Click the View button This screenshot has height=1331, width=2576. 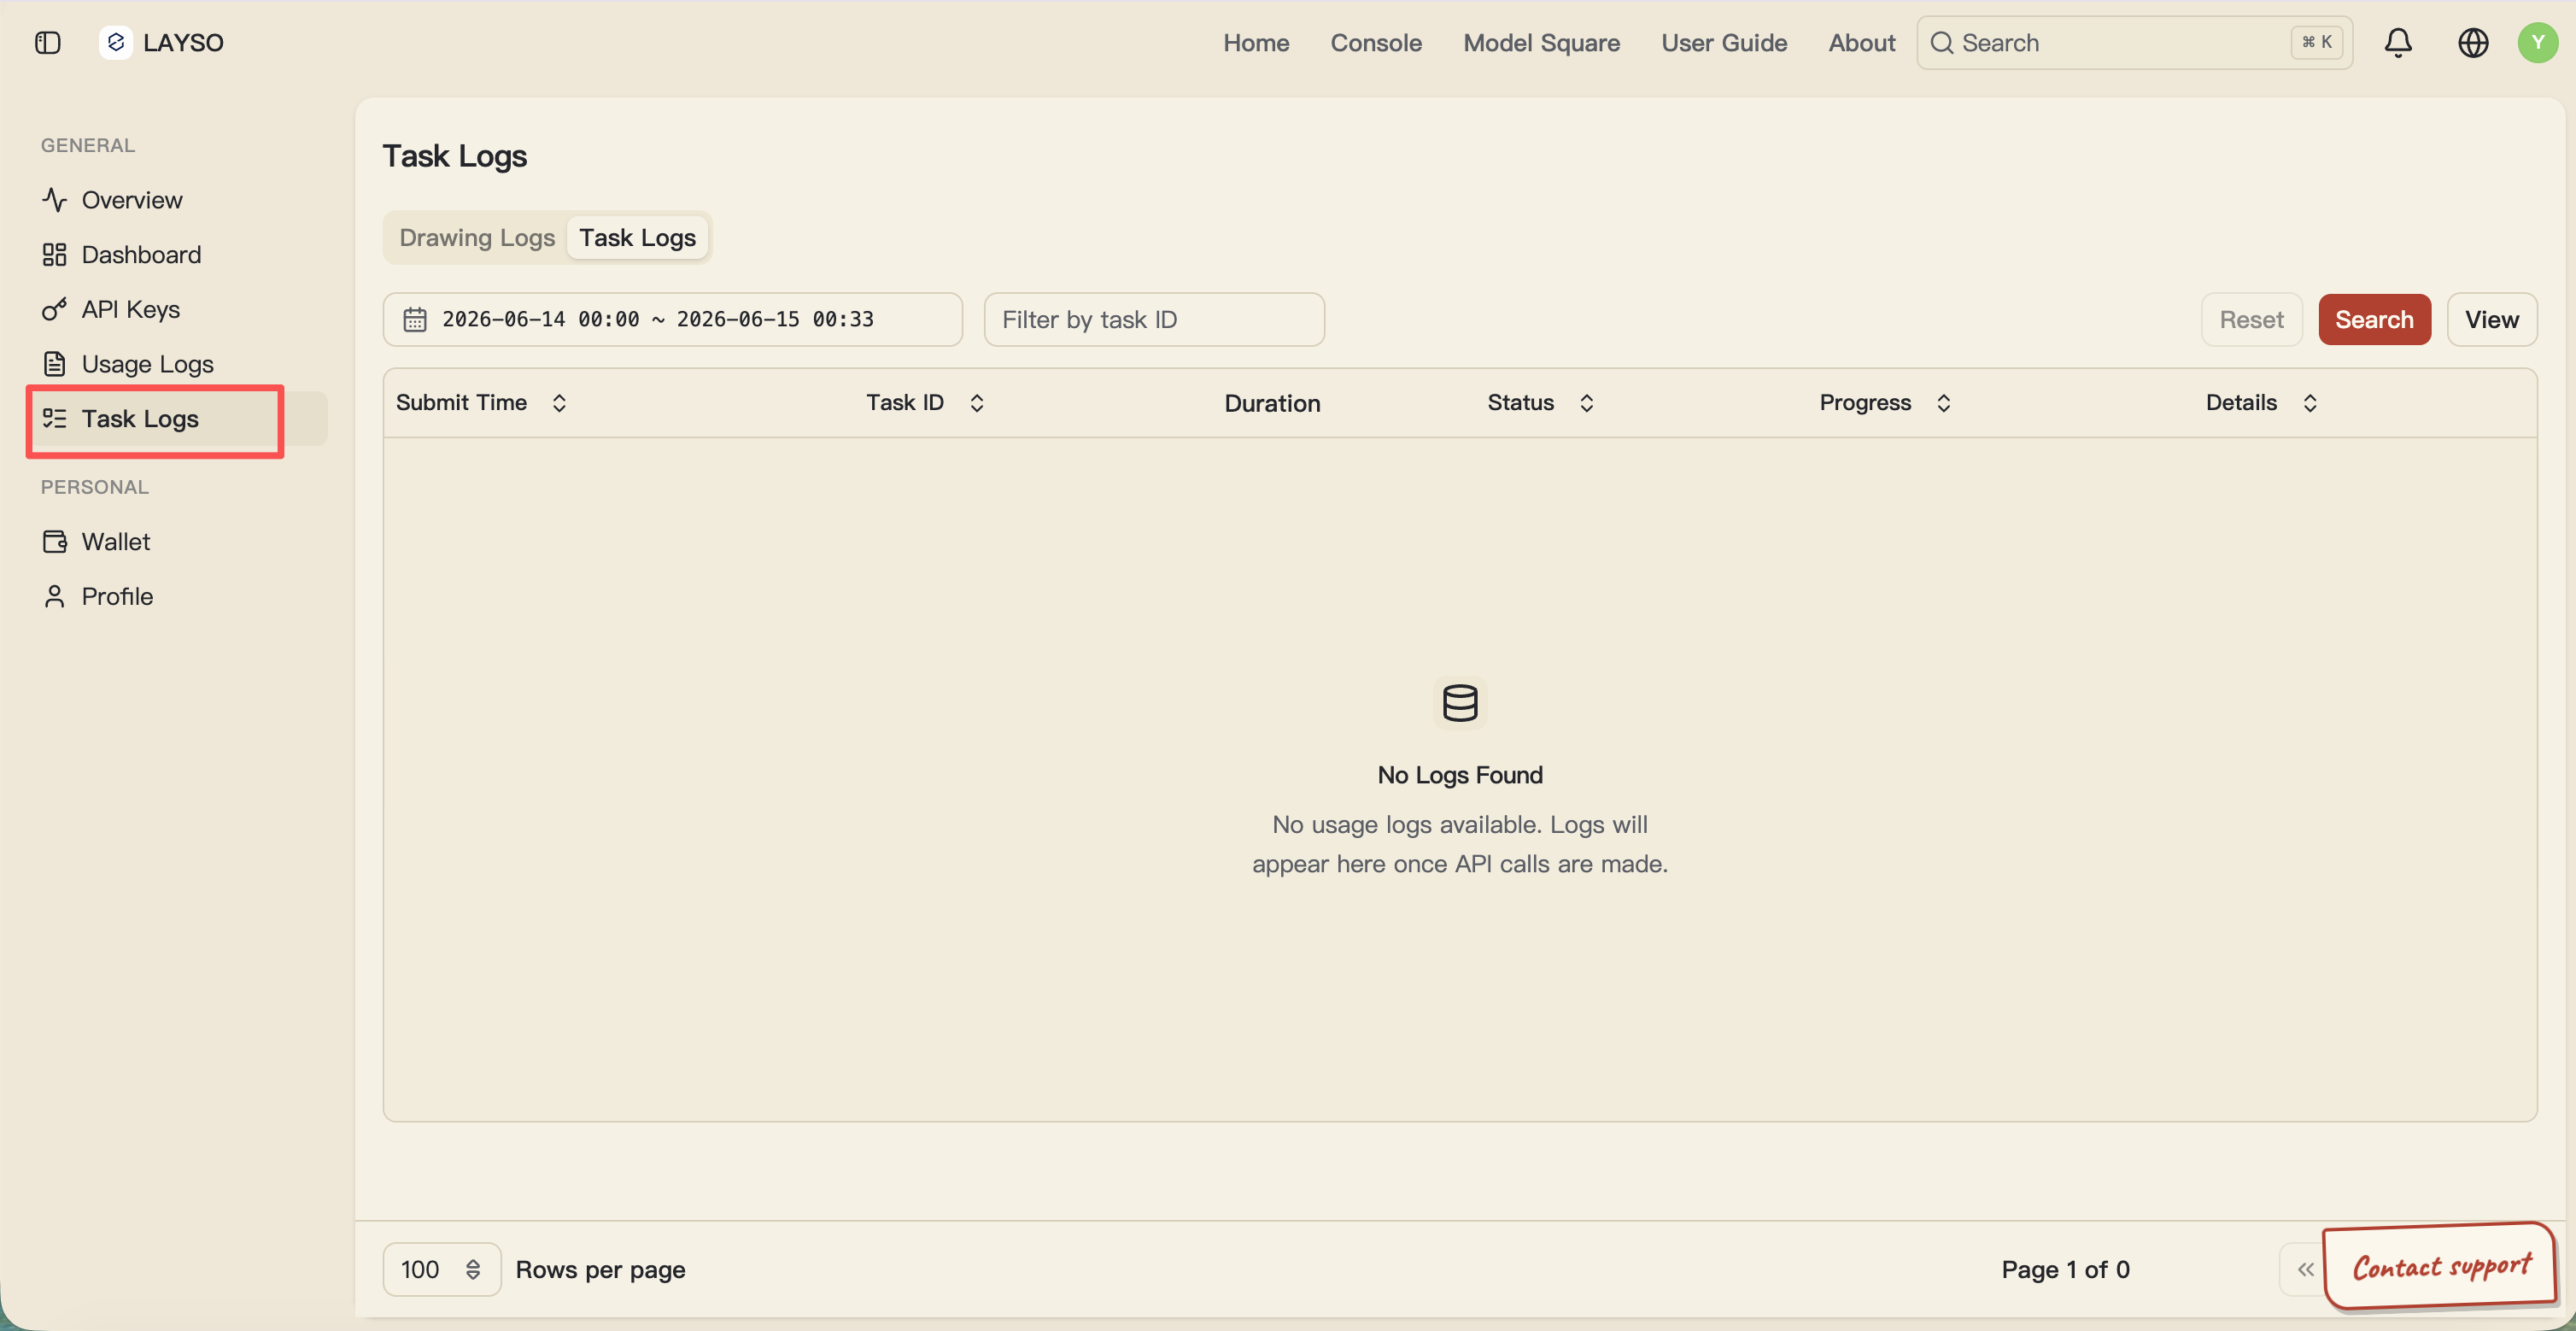(x=2491, y=319)
